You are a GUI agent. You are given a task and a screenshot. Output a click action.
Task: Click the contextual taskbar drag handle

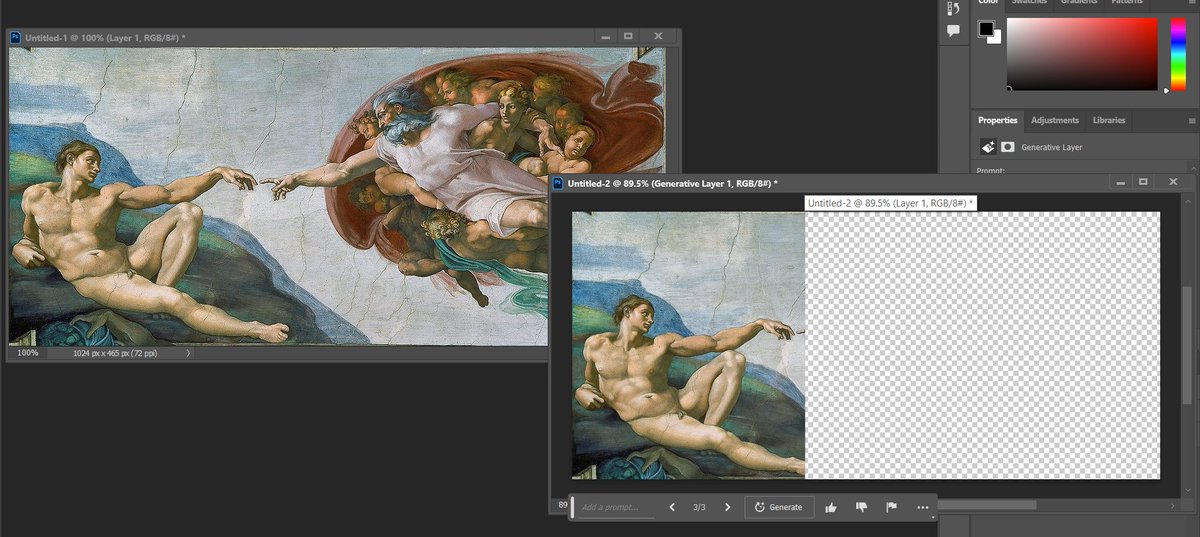pyautogui.click(x=573, y=507)
